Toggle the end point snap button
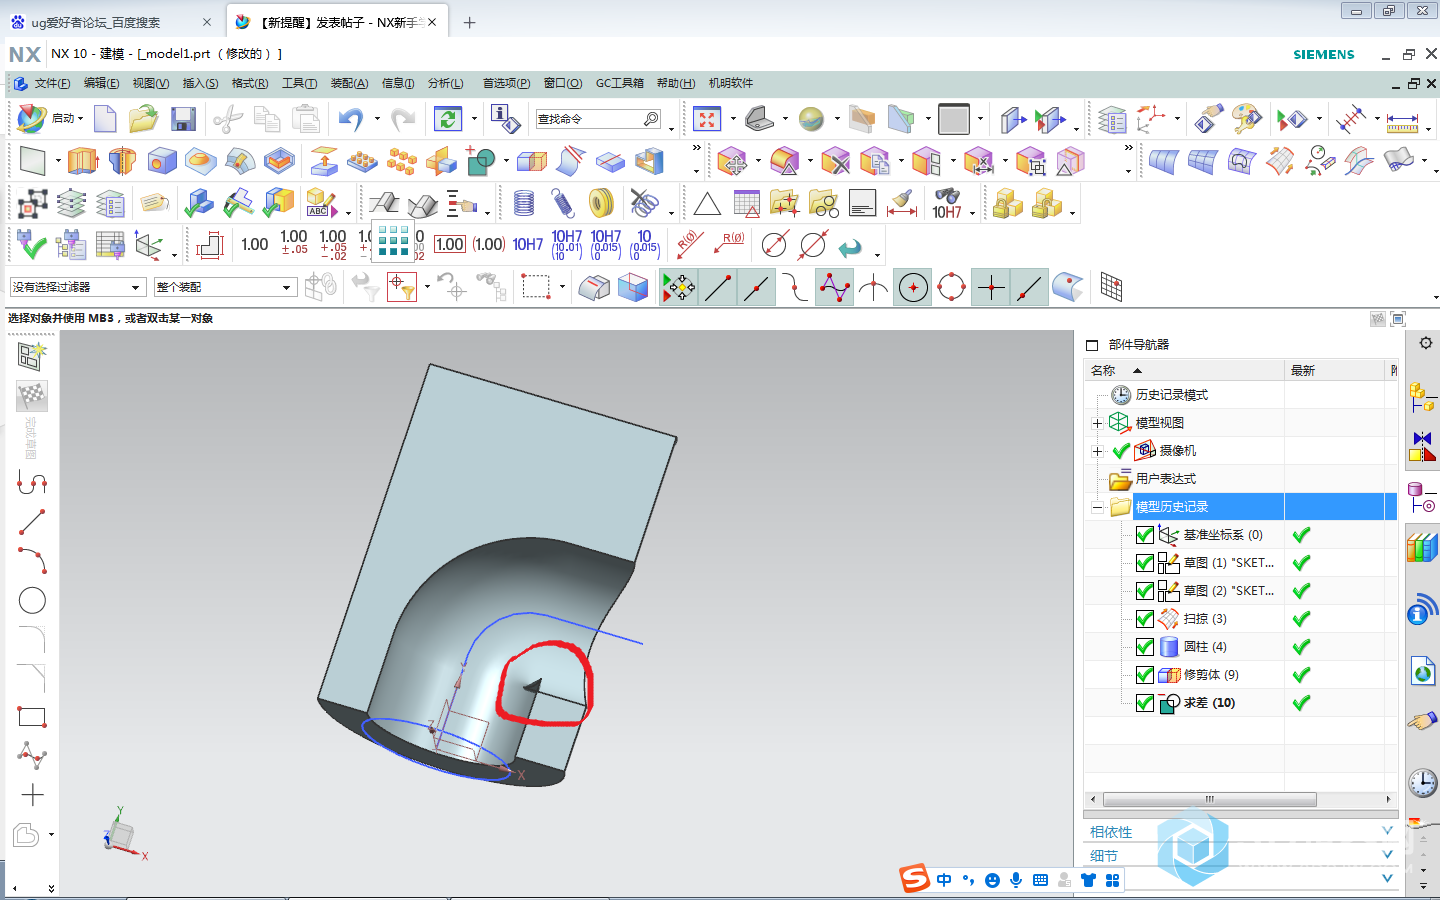The width and height of the screenshot is (1440, 900). 718,288
